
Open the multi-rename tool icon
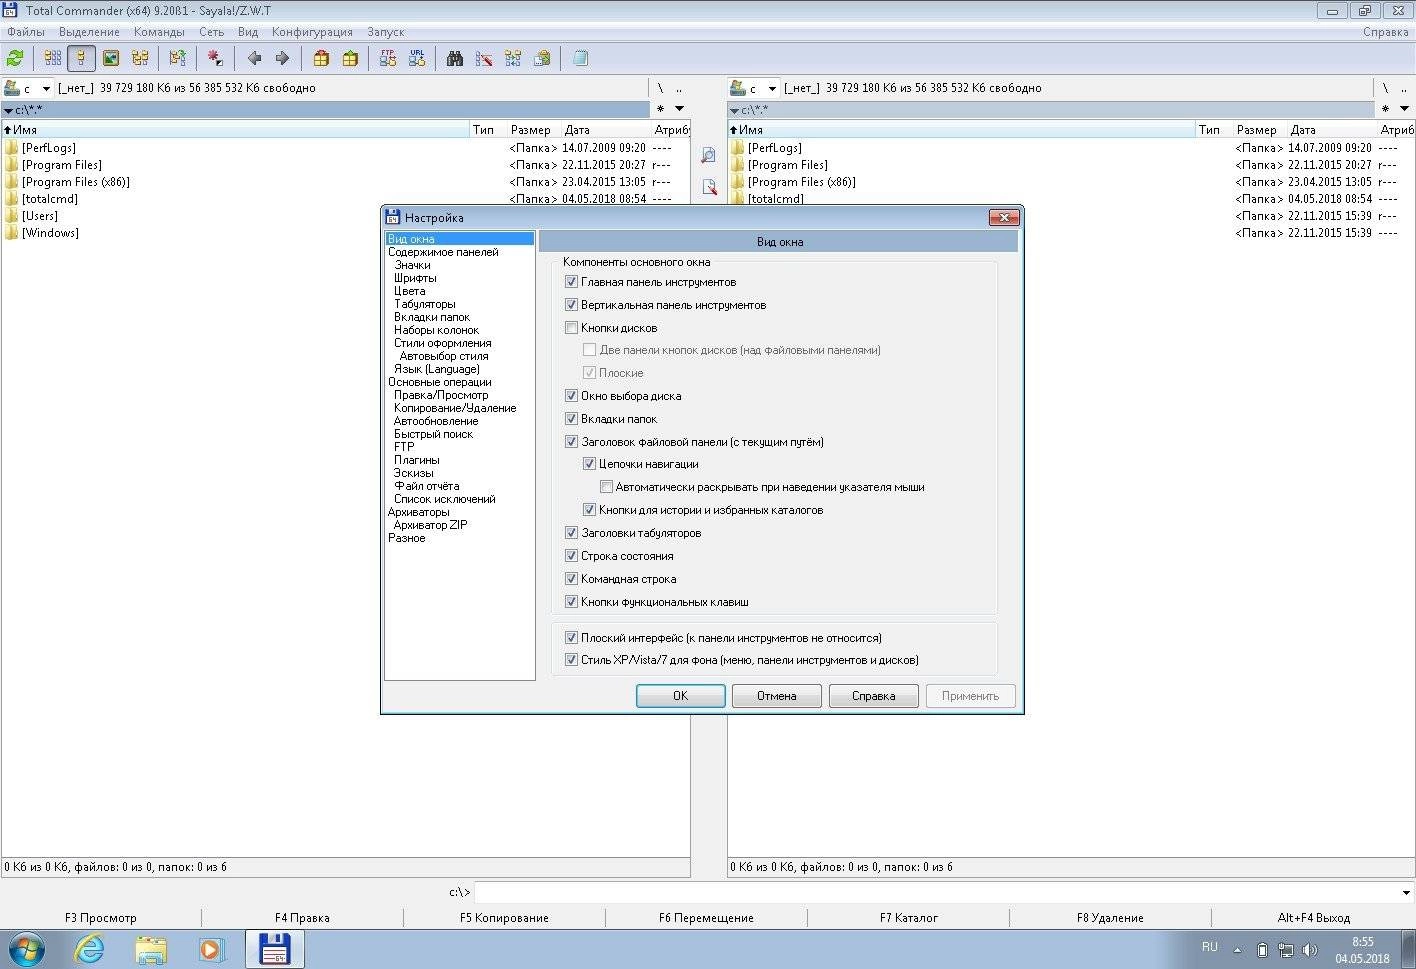(484, 58)
